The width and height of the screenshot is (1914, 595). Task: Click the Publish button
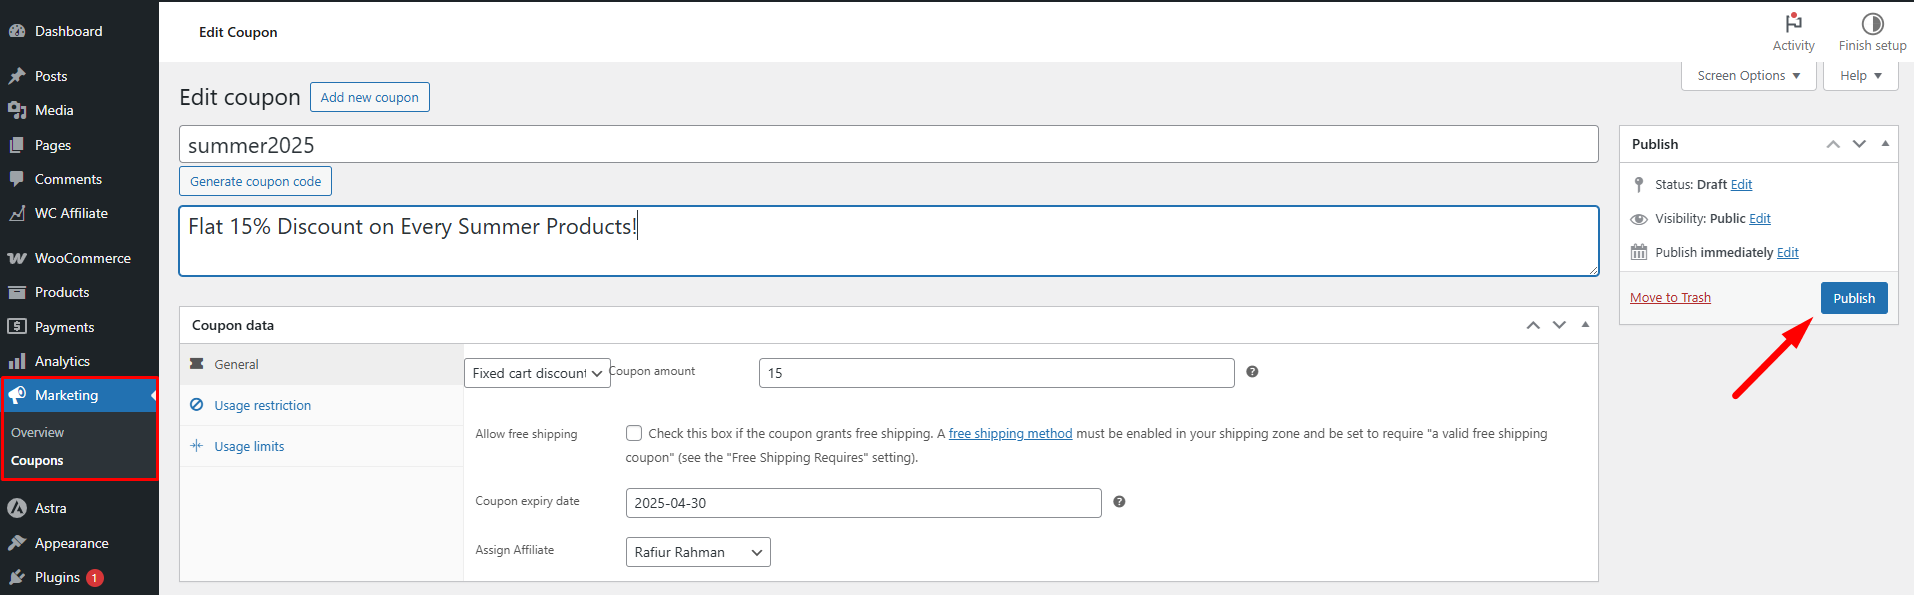click(1854, 298)
